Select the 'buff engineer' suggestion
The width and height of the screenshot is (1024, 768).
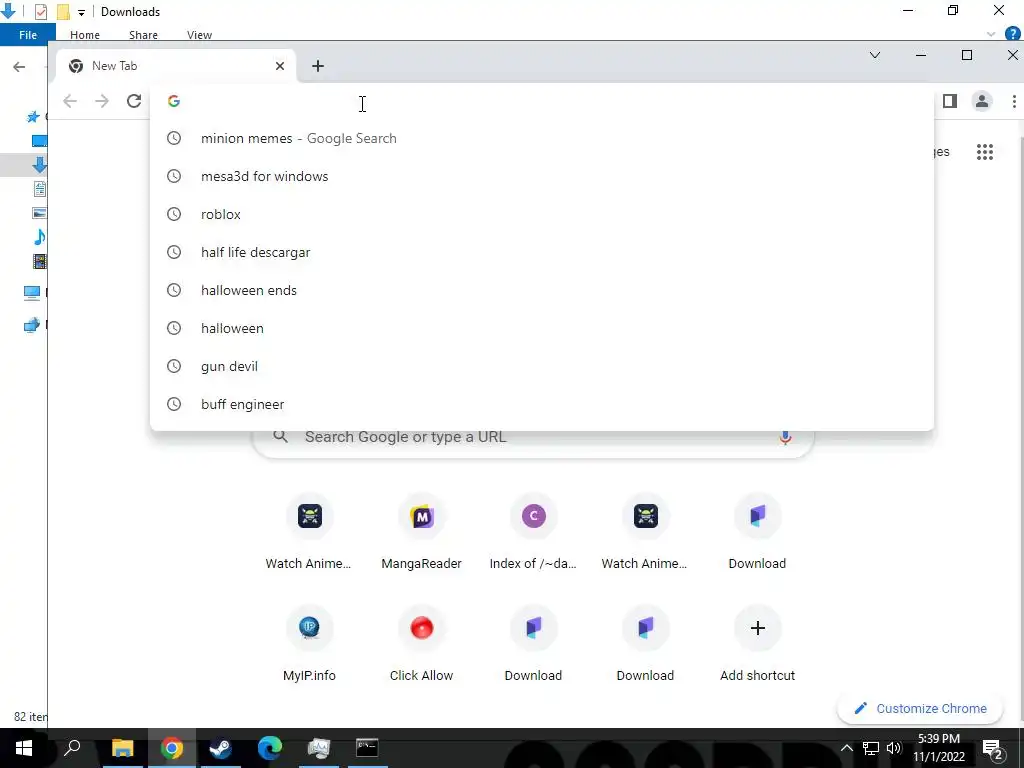[542, 404]
